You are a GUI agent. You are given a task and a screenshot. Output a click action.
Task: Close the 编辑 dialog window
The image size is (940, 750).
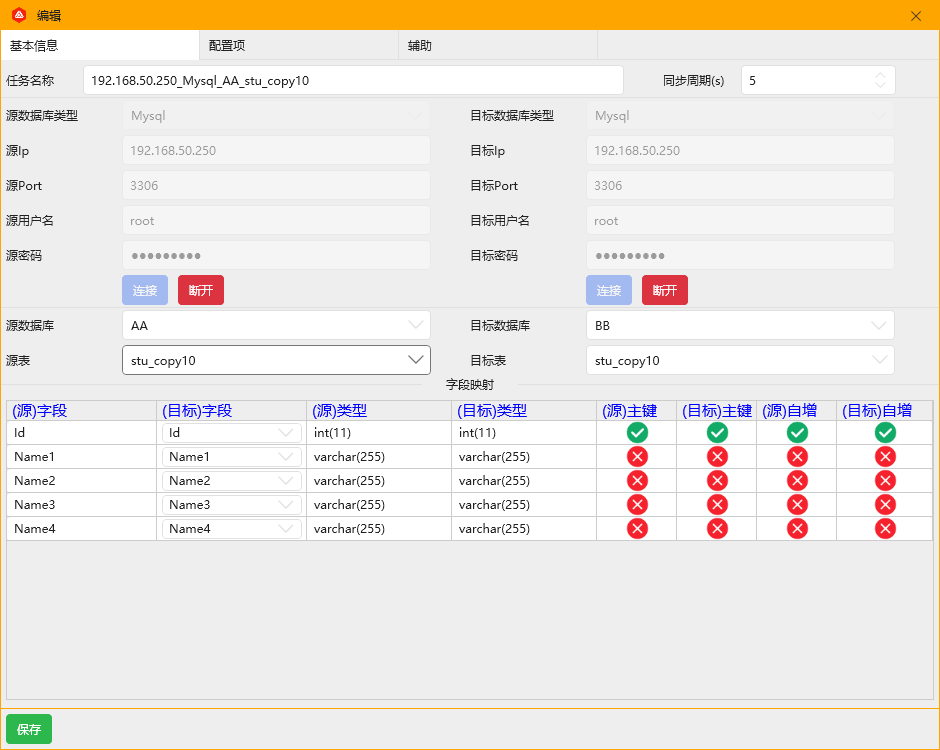click(x=915, y=16)
